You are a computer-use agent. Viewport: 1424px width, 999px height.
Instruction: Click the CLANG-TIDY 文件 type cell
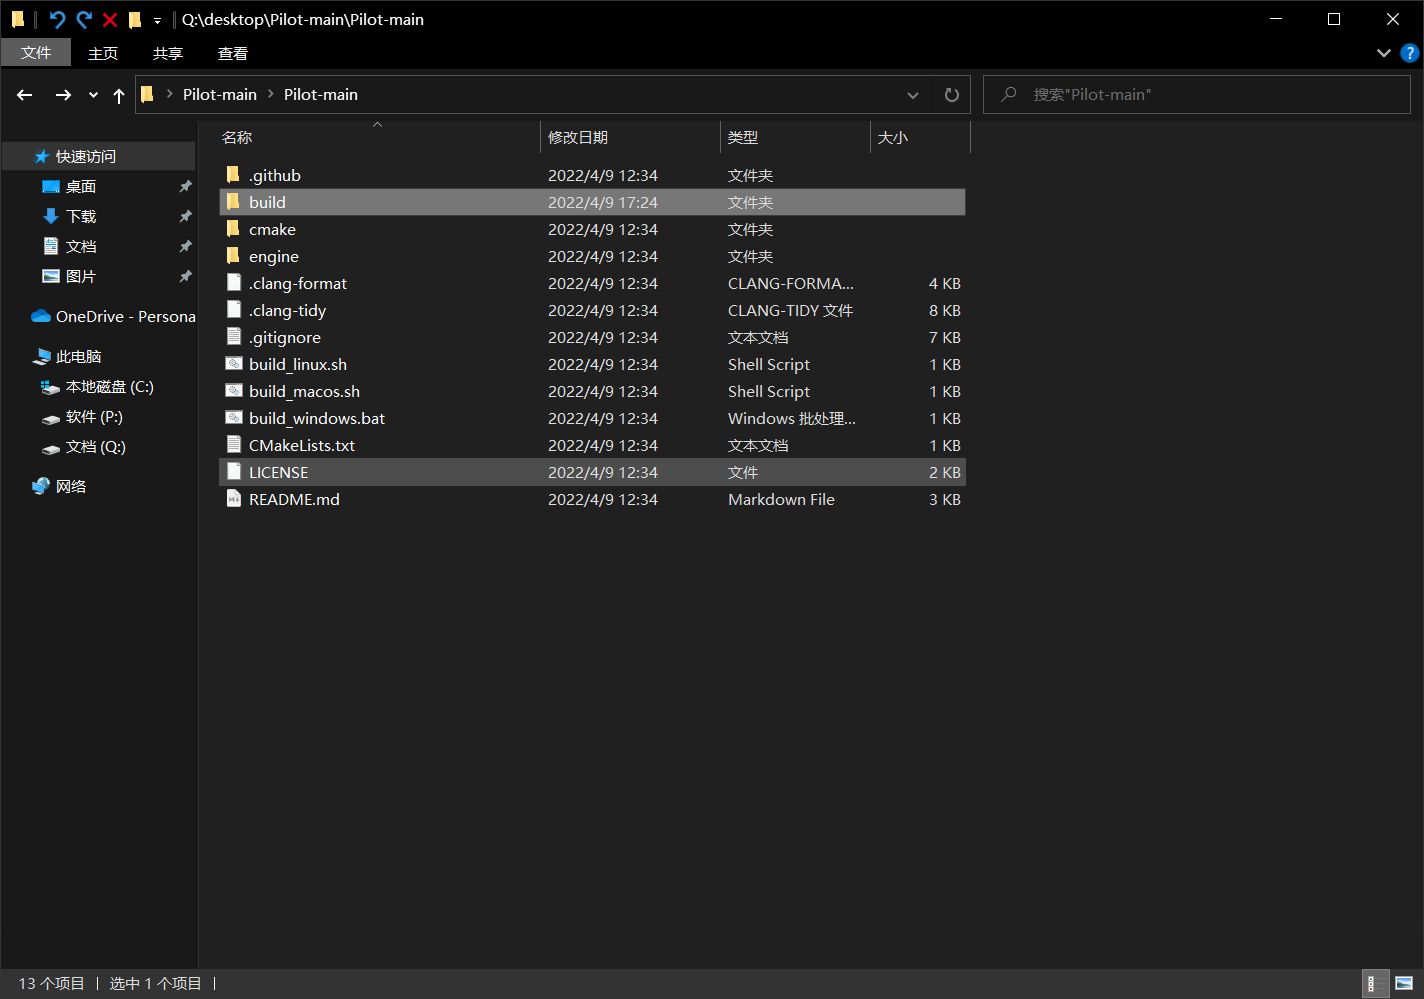[x=790, y=311]
